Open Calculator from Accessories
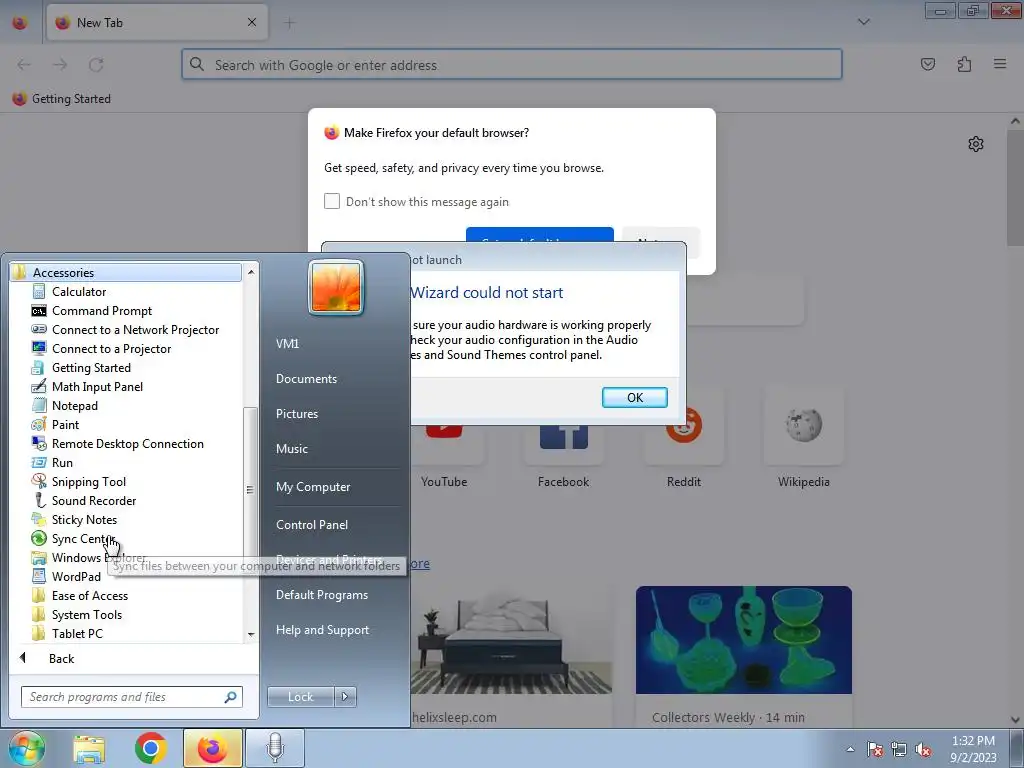Screen dimensions: 1024x768 [78, 292]
